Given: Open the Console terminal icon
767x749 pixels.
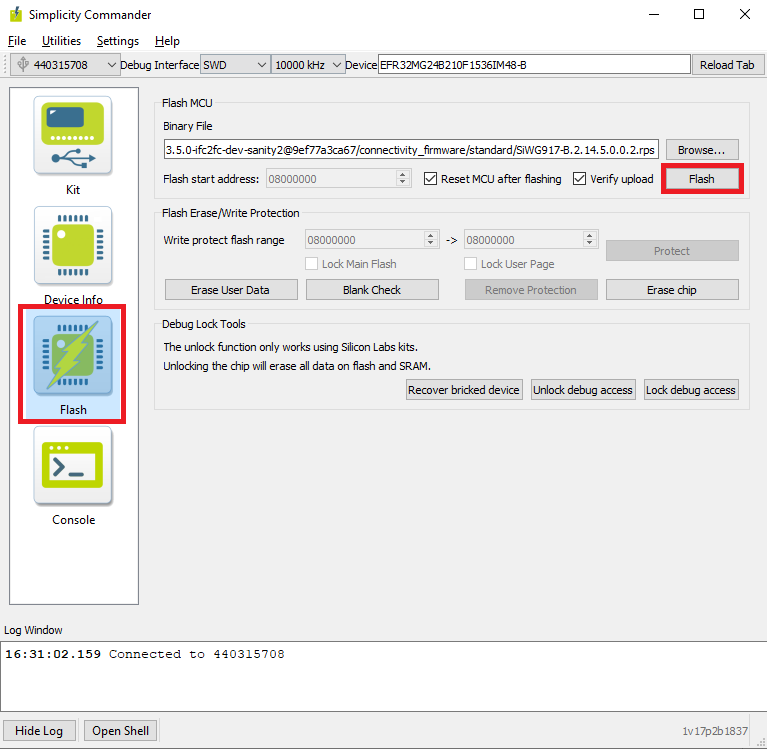Looking at the screenshot, I should (73, 466).
